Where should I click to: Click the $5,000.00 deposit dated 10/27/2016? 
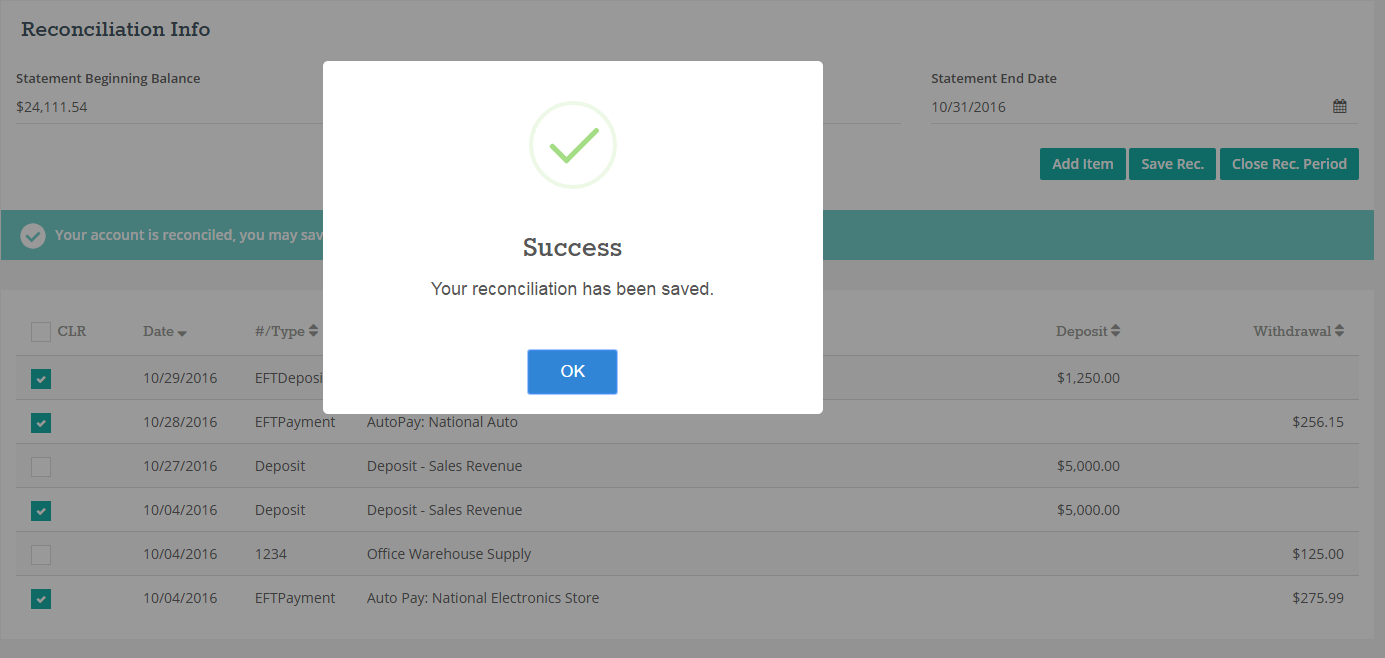pyautogui.click(x=1088, y=466)
